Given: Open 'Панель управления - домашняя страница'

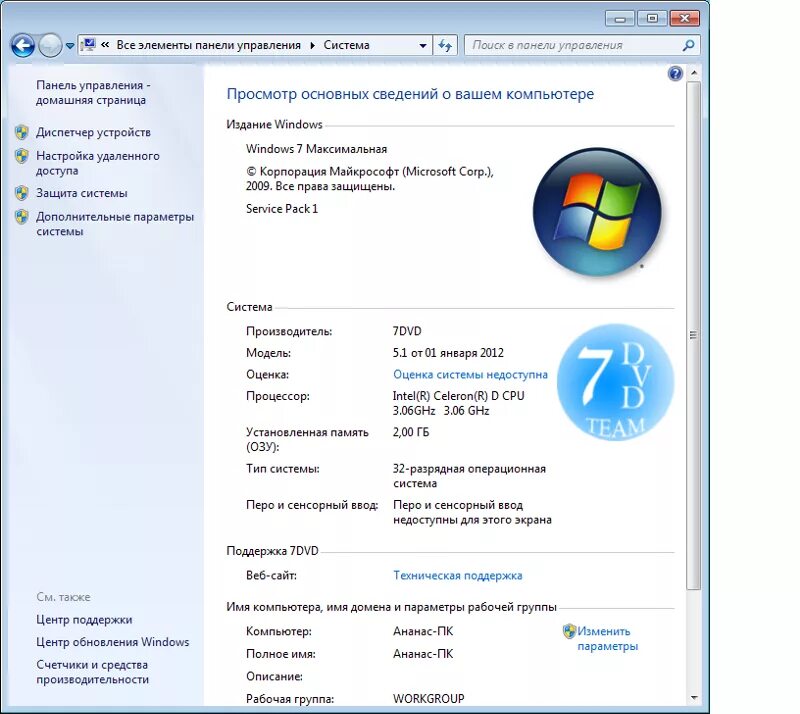Looking at the screenshot, I should click(x=93, y=92).
